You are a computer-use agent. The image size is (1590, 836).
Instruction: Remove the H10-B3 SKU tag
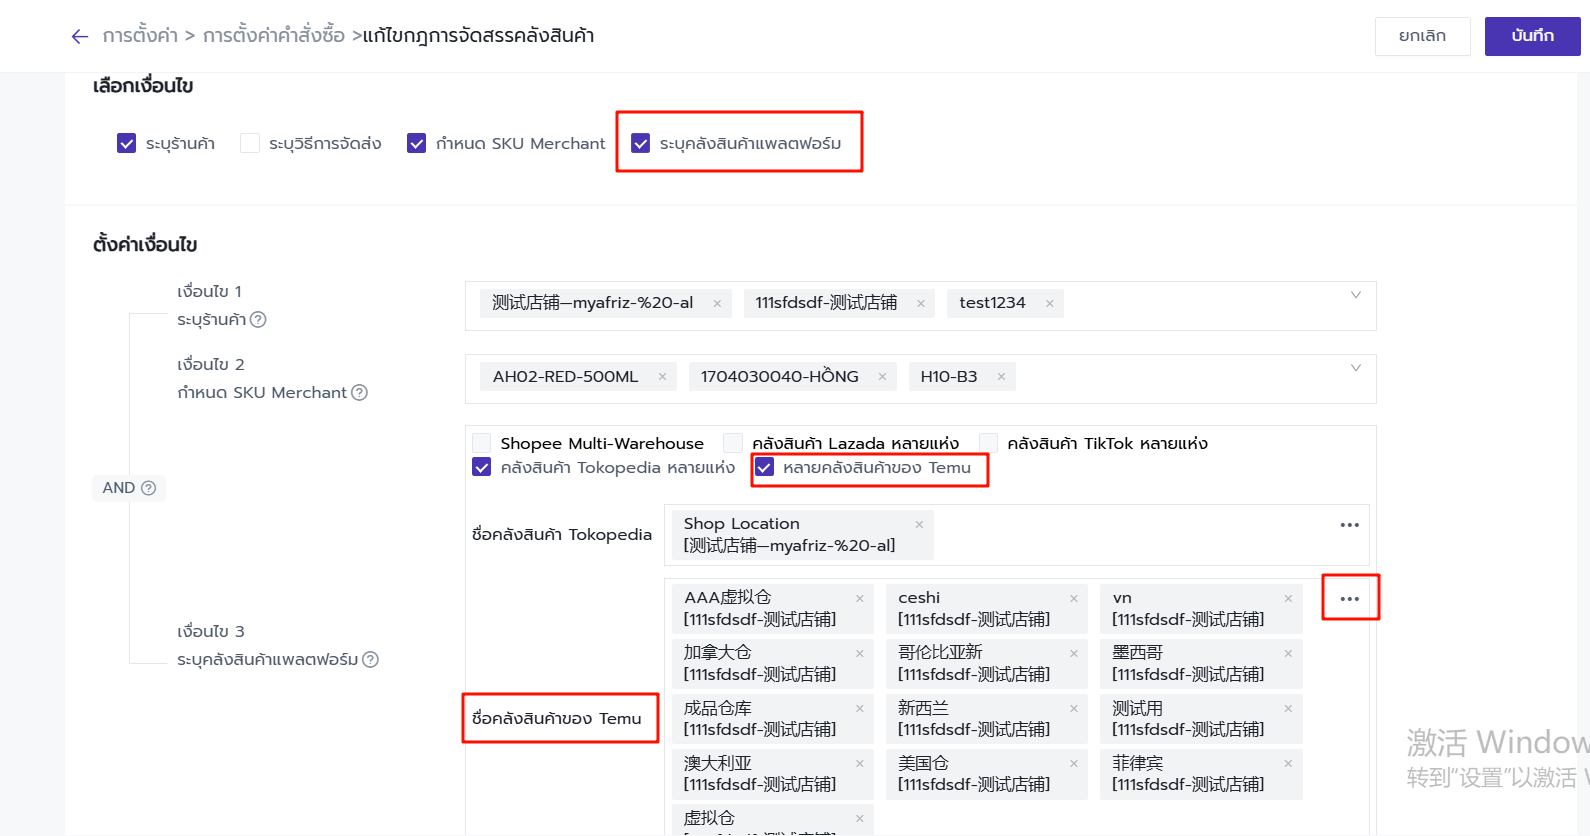[1001, 377]
